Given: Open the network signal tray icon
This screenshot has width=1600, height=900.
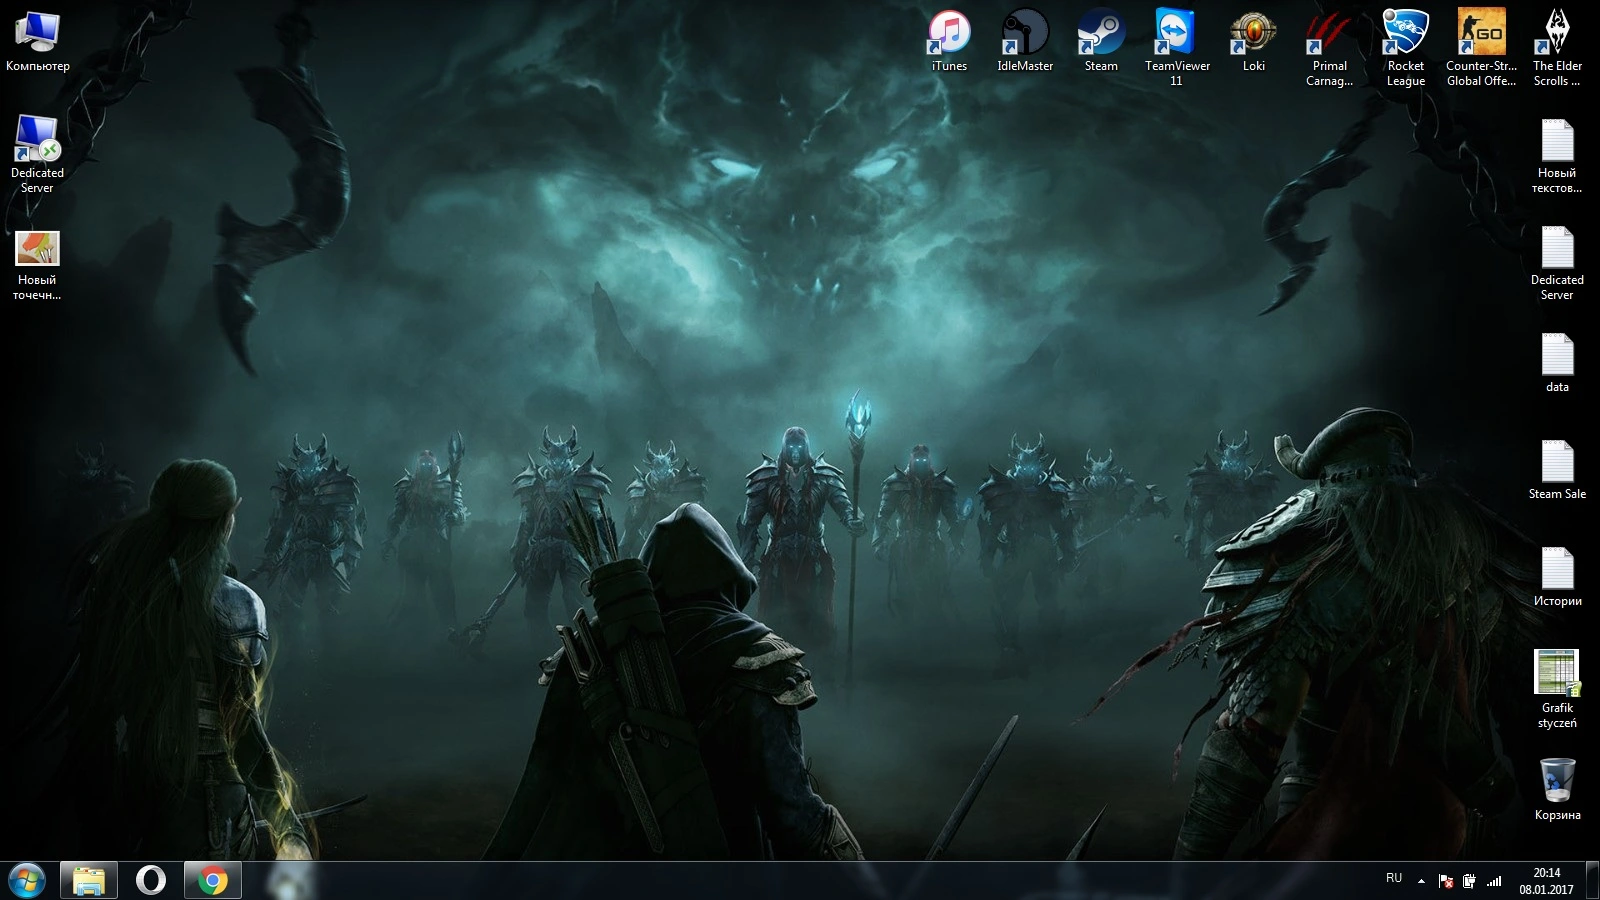Looking at the screenshot, I should [x=1494, y=881].
